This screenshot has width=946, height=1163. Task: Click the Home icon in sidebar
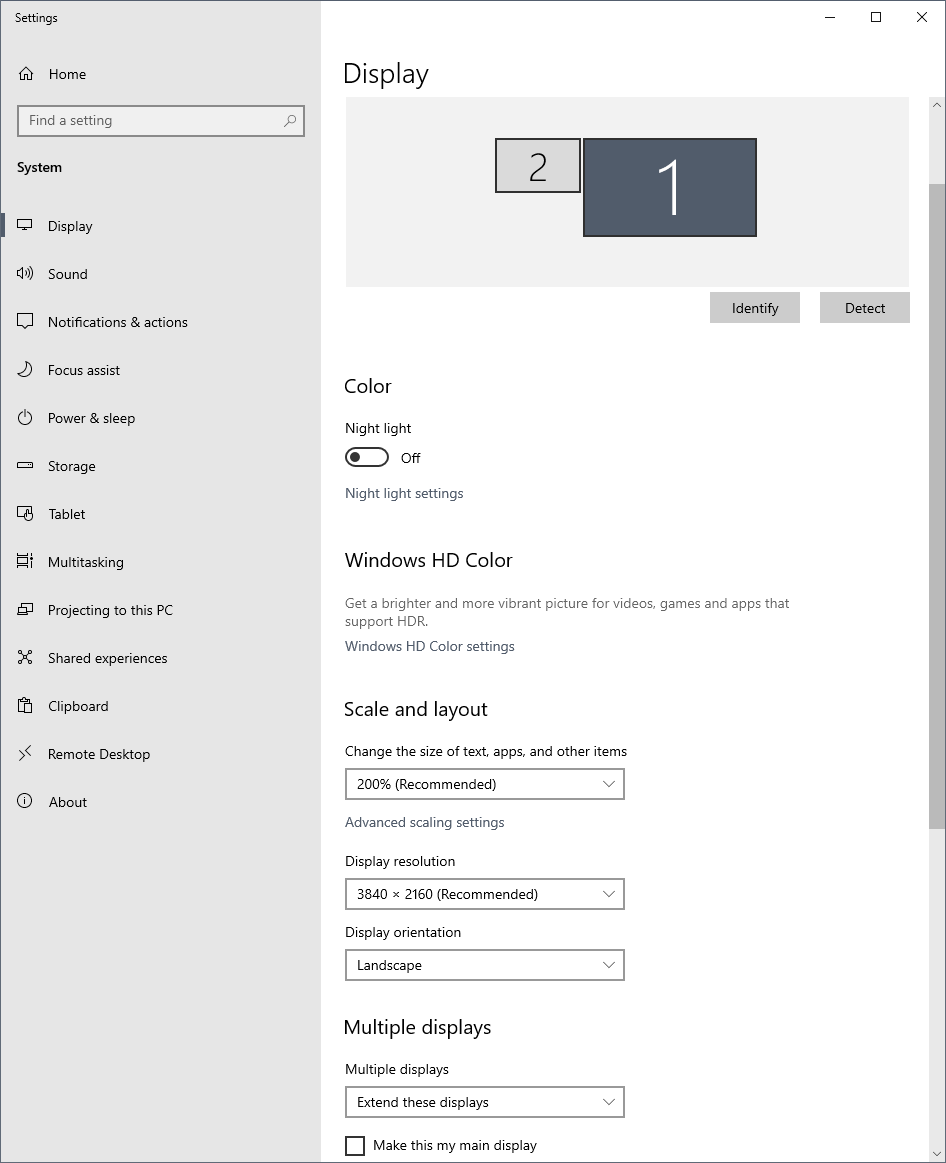pos(26,73)
